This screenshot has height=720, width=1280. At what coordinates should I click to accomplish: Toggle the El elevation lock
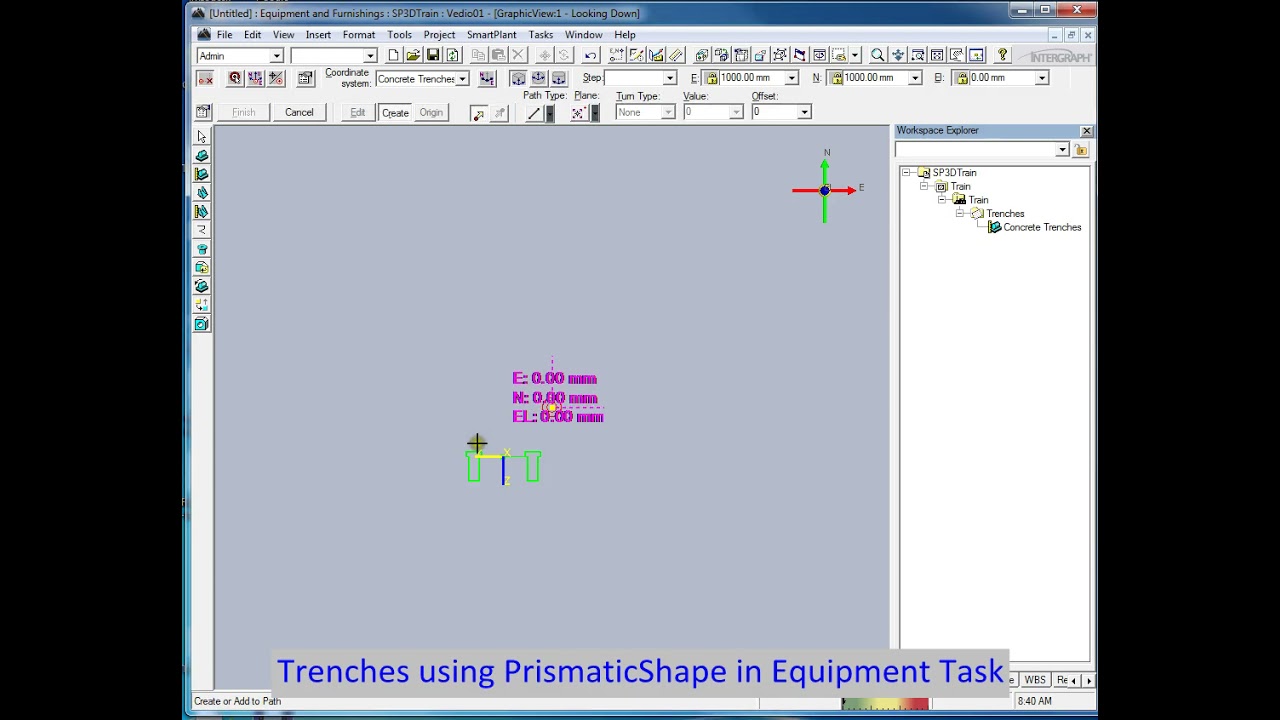click(961, 78)
